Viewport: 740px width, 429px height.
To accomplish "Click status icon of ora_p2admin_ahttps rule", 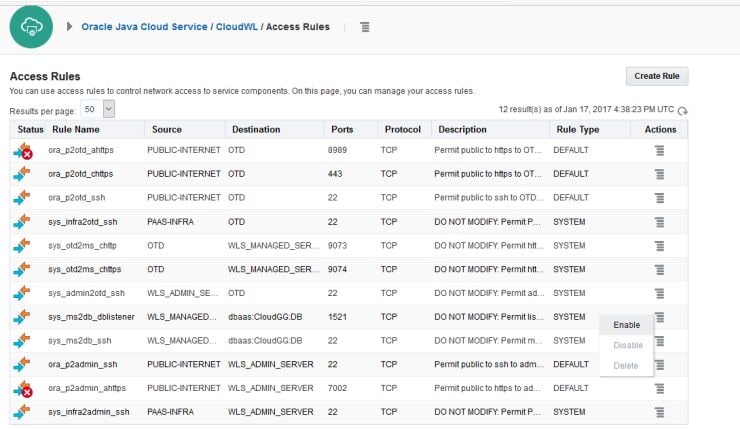I will tap(23, 388).
